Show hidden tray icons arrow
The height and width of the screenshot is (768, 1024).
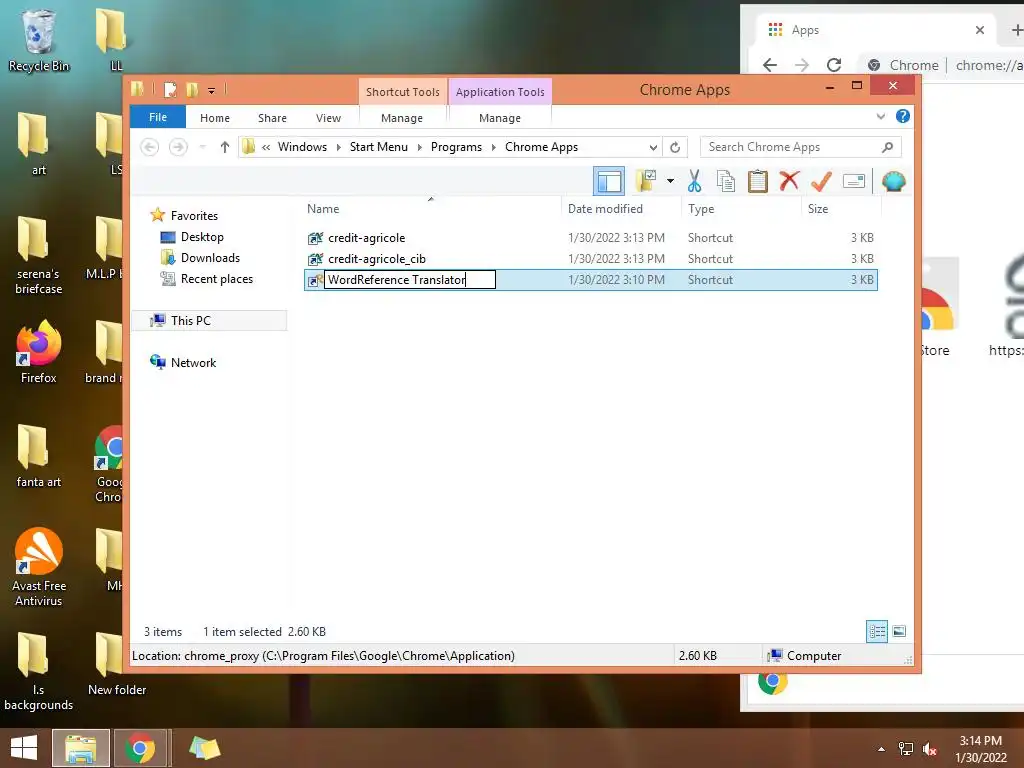click(882, 749)
